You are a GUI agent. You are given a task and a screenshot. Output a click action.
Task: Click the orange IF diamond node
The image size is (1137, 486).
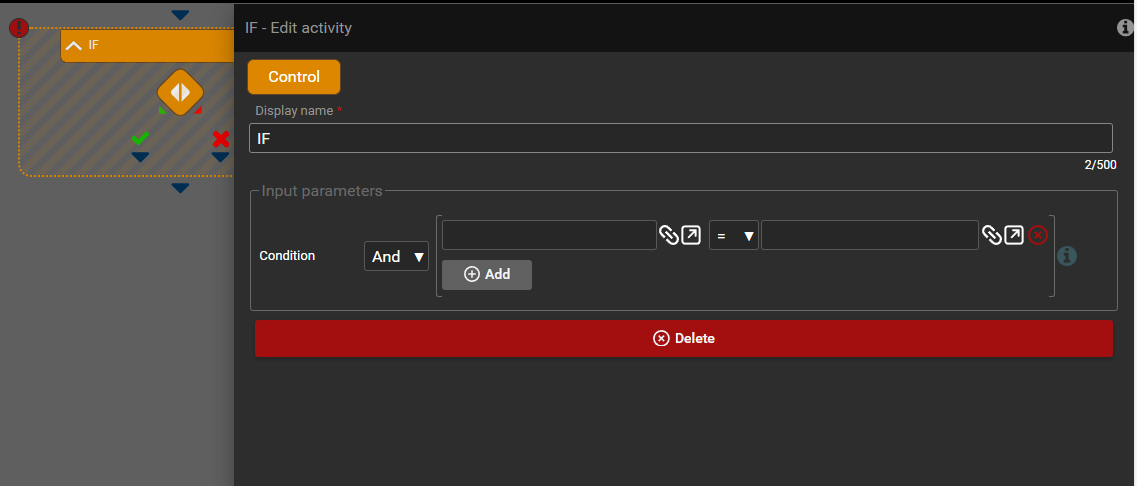coord(180,93)
